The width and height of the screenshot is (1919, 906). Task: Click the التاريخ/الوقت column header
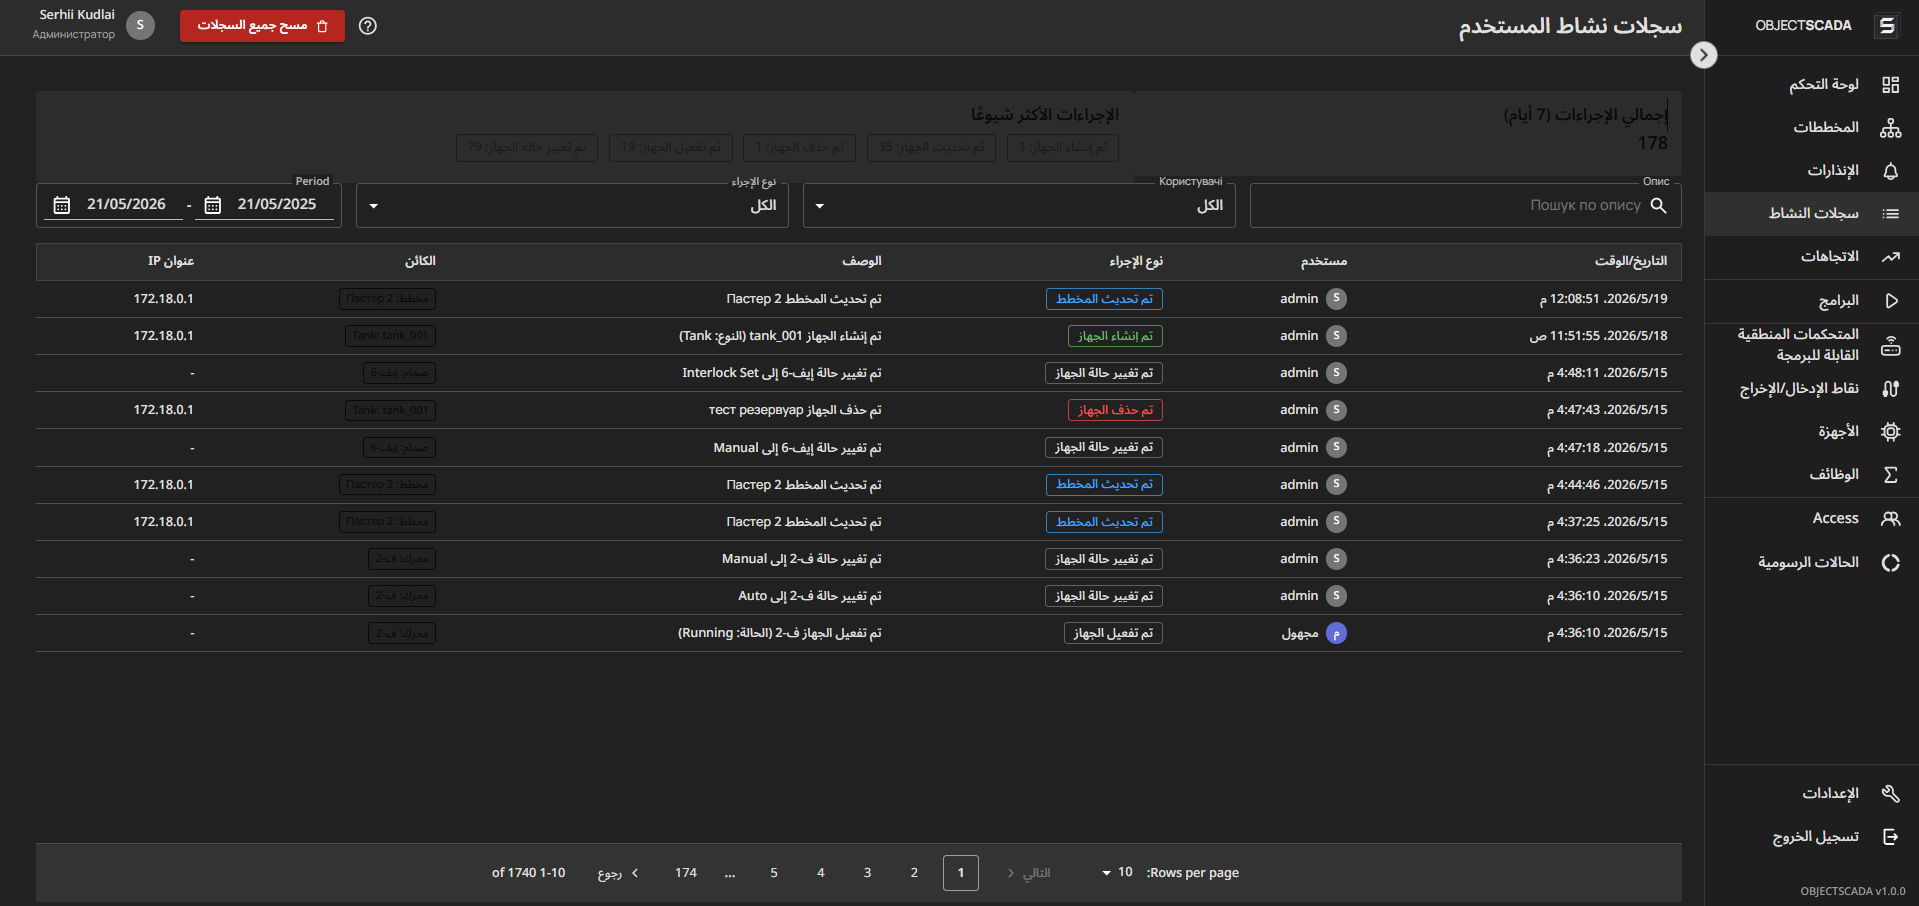pyautogui.click(x=1630, y=261)
